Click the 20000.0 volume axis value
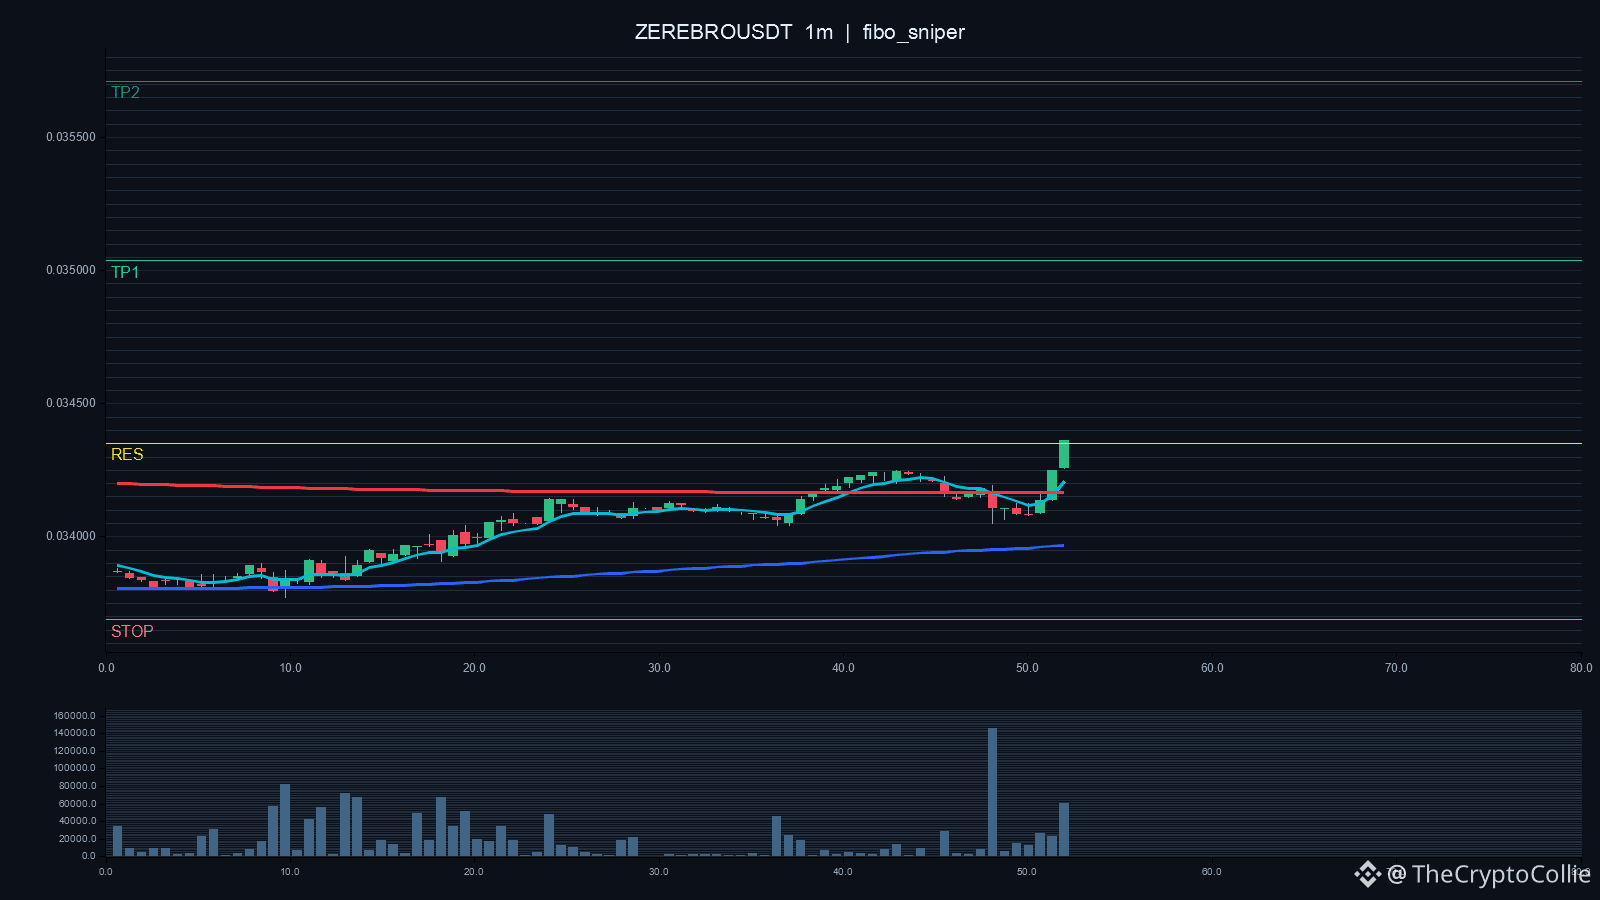The image size is (1600, 900). click(77, 839)
